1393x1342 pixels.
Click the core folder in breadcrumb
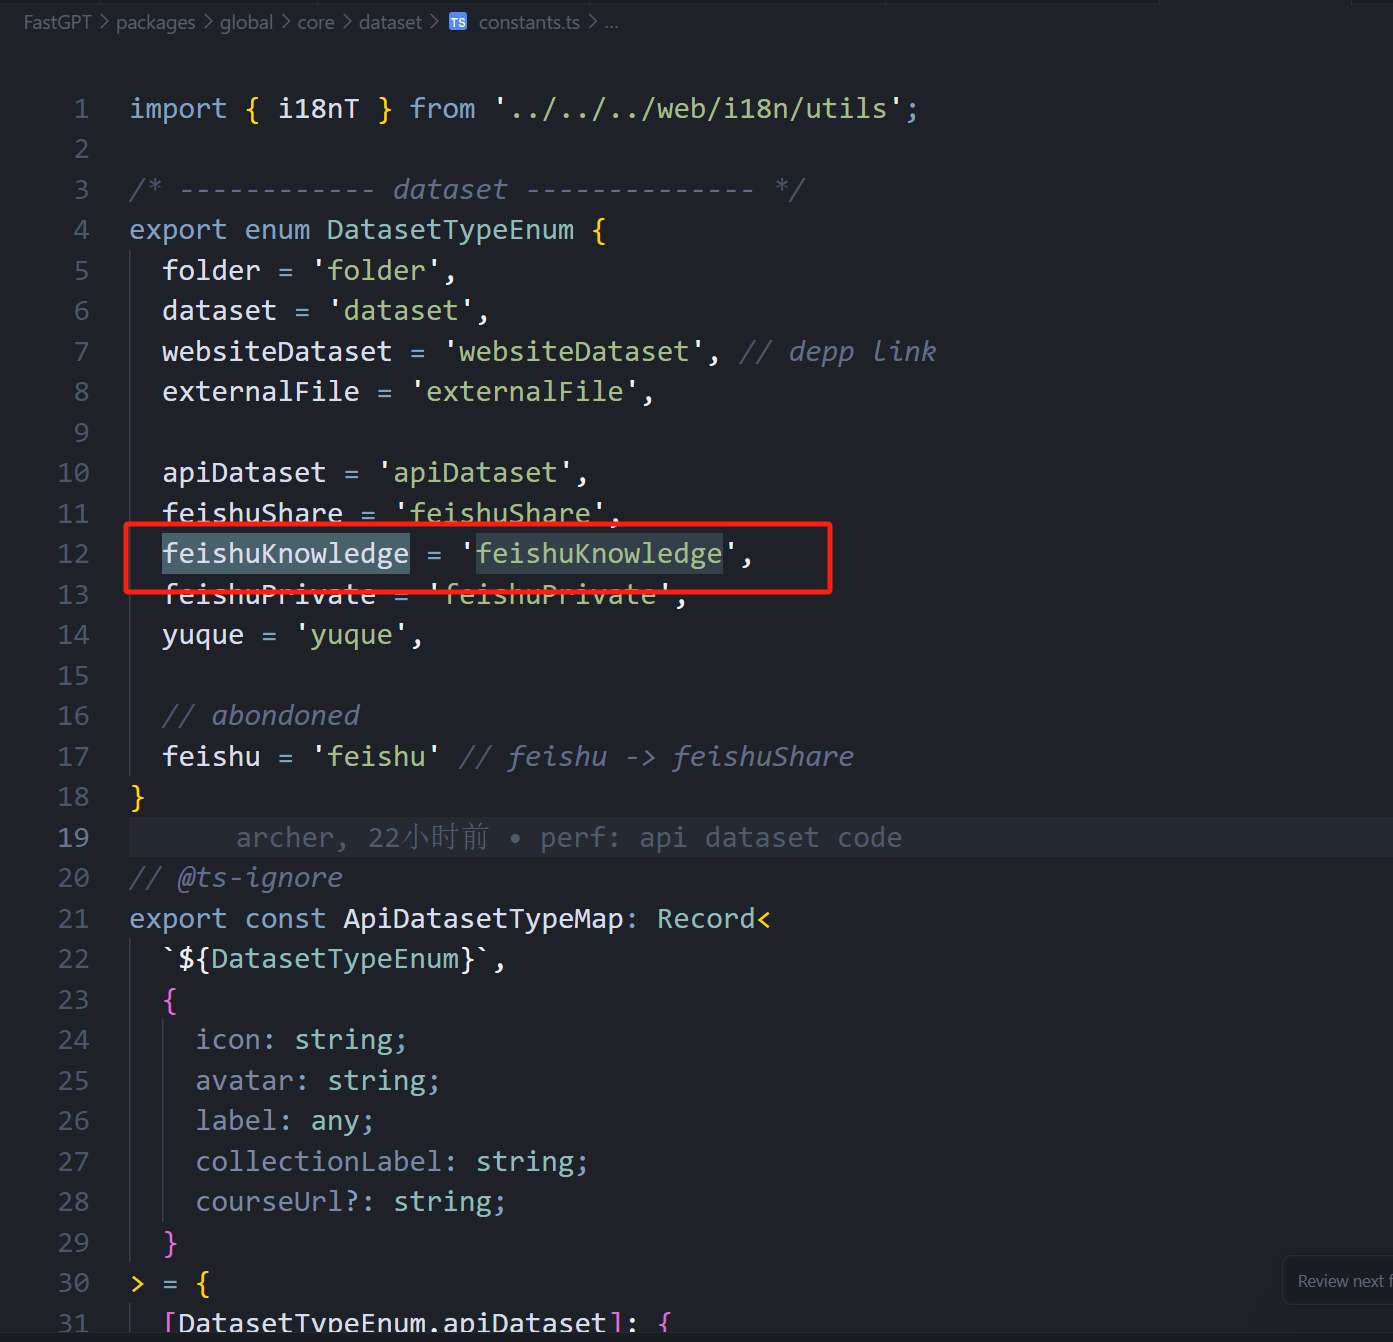[315, 22]
